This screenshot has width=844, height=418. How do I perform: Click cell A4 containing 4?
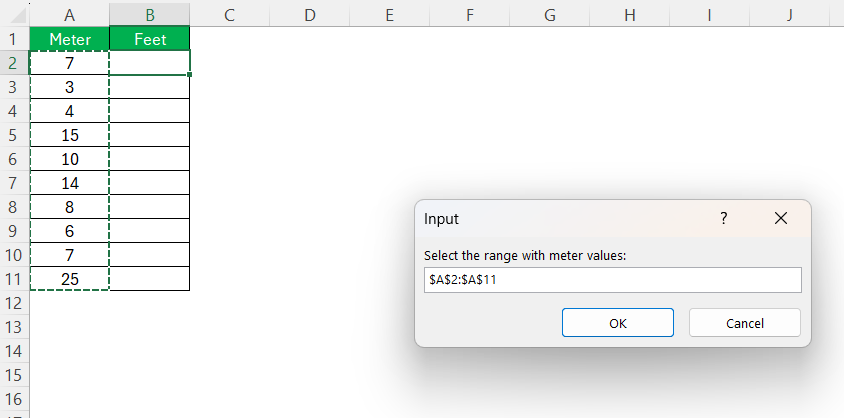(69, 111)
